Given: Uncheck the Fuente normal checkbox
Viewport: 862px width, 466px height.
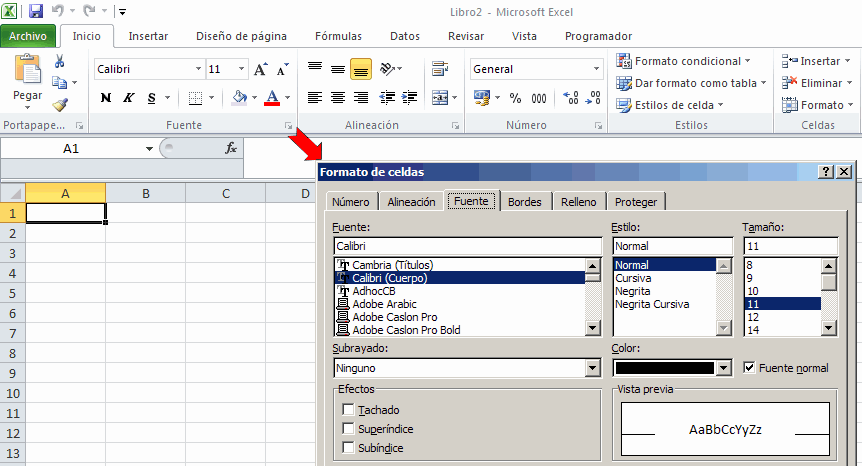Looking at the screenshot, I should 749,367.
